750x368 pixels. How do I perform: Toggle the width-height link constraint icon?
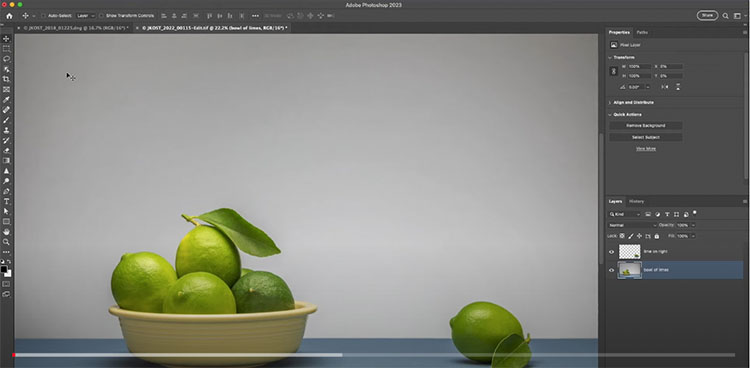click(x=614, y=71)
